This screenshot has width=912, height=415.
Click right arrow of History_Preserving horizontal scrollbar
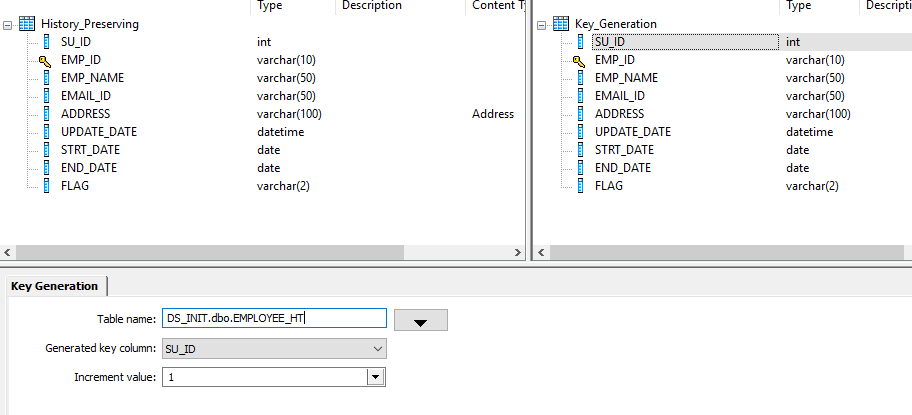tap(518, 252)
